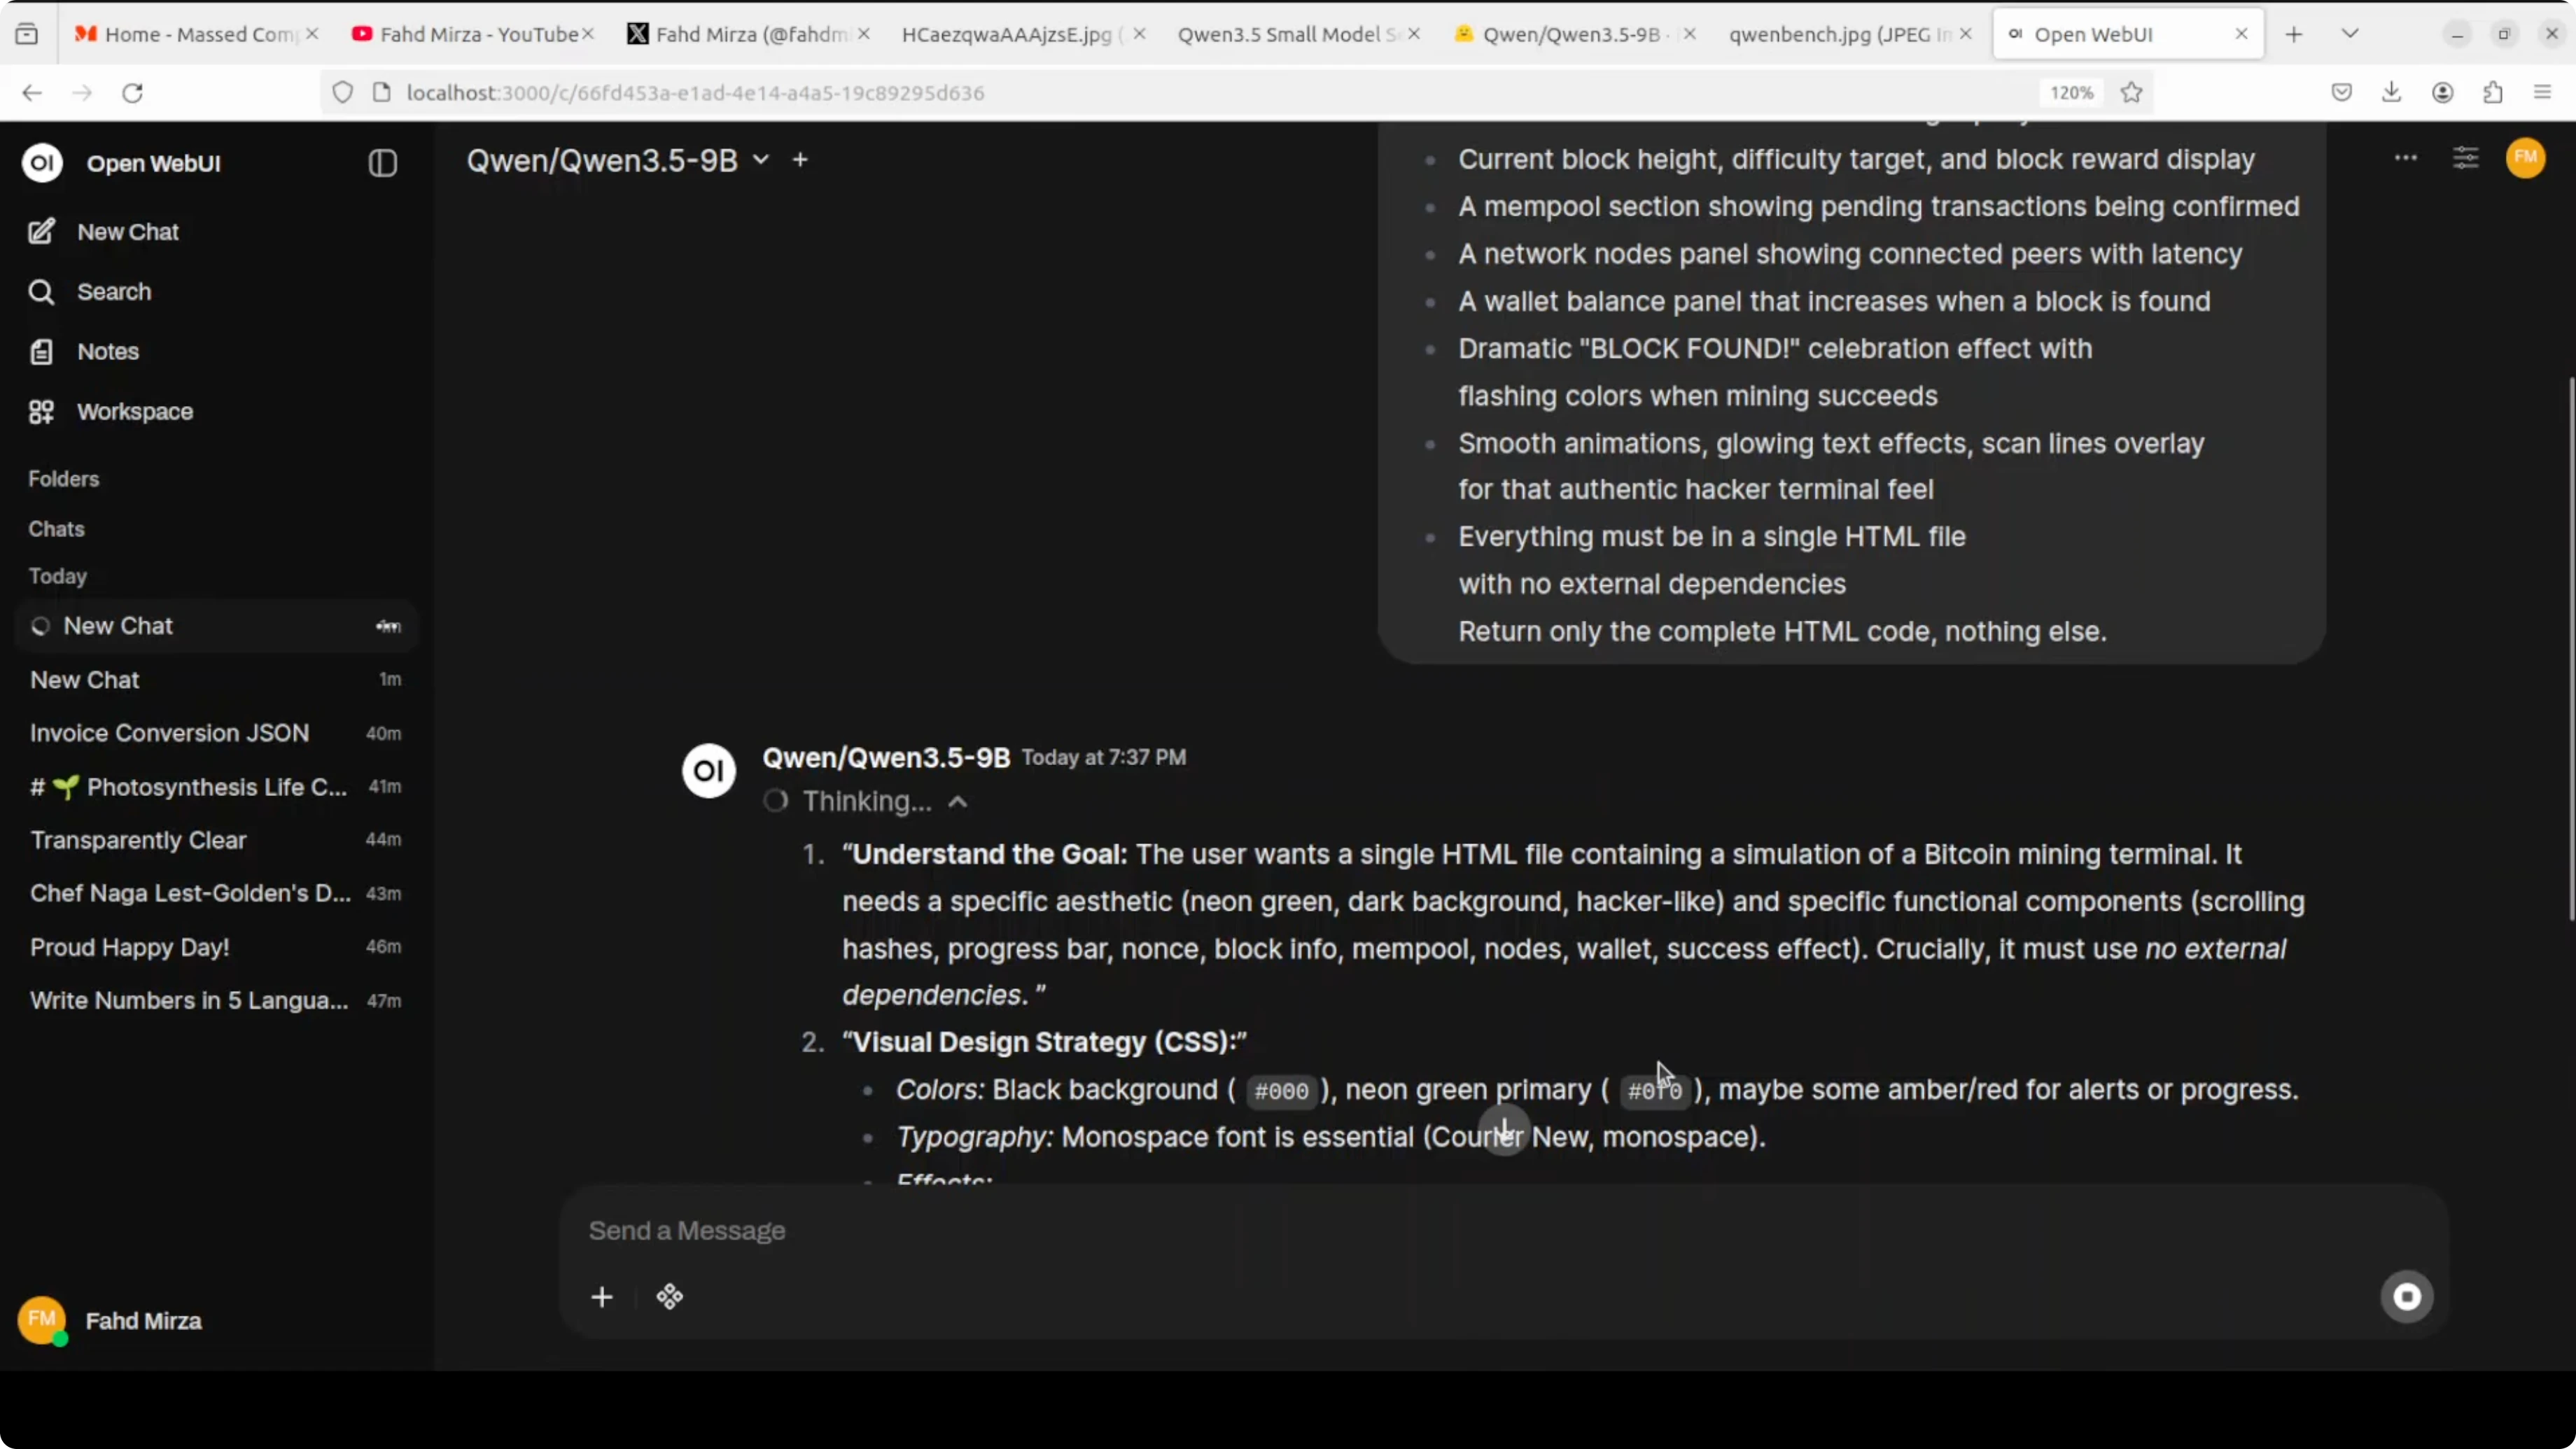This screenshot has width=2576, height=1449.
Task: Click the New Chat pencil icon
Action: click(41, 232)
